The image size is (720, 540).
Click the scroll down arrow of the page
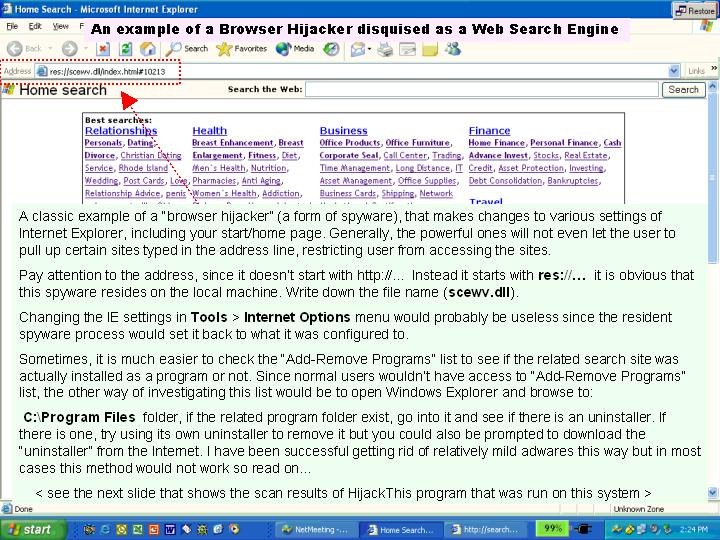[713, 493]
